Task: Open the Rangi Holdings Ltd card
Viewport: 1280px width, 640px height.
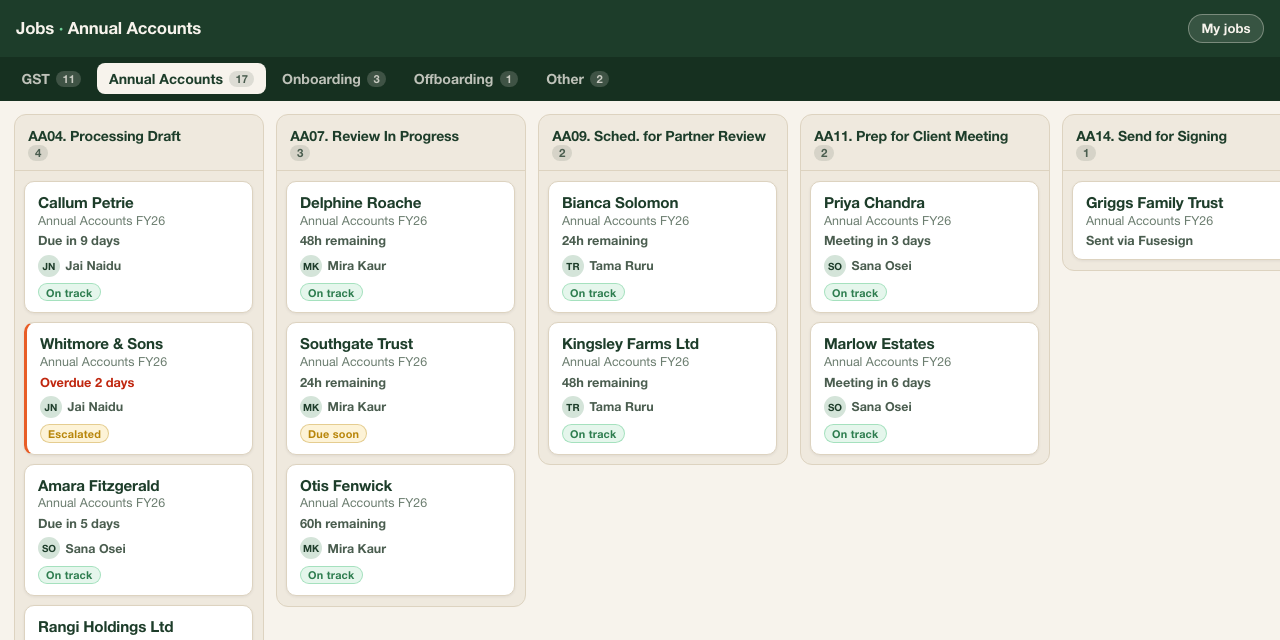Action: (x=139, y=623)
